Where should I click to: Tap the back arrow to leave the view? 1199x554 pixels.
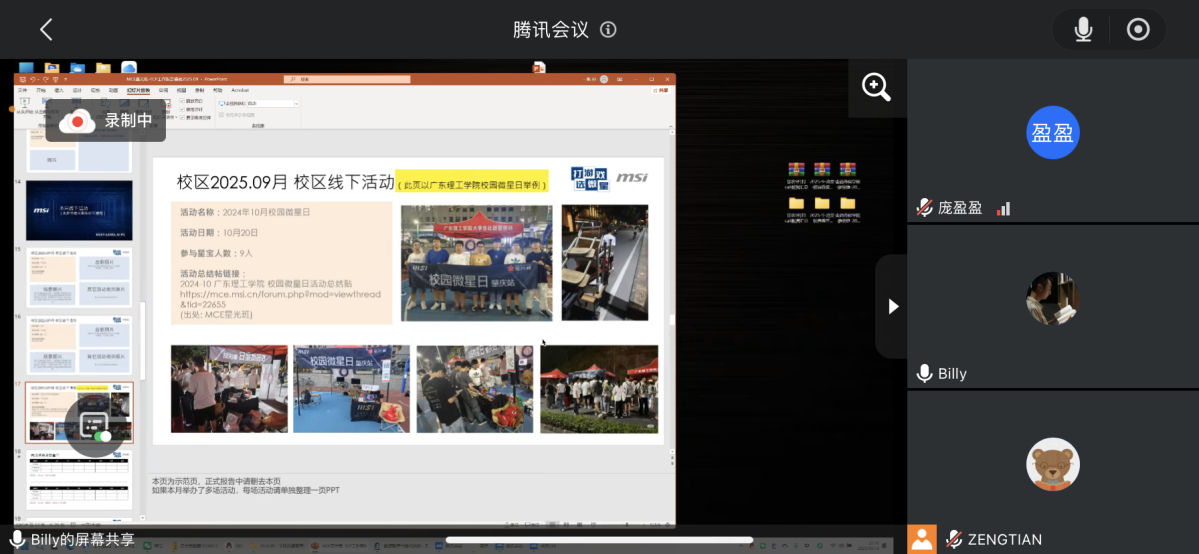click(46, 30)
